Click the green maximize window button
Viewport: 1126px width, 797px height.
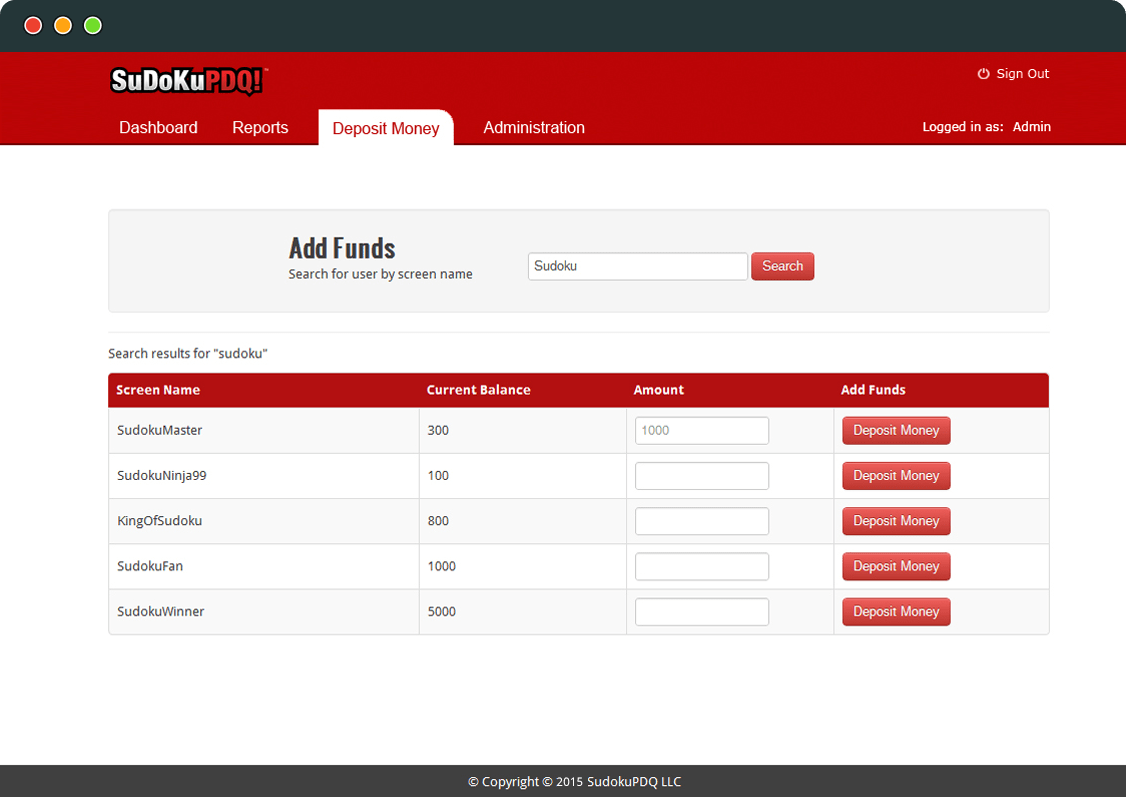click(x=93, y=26)
